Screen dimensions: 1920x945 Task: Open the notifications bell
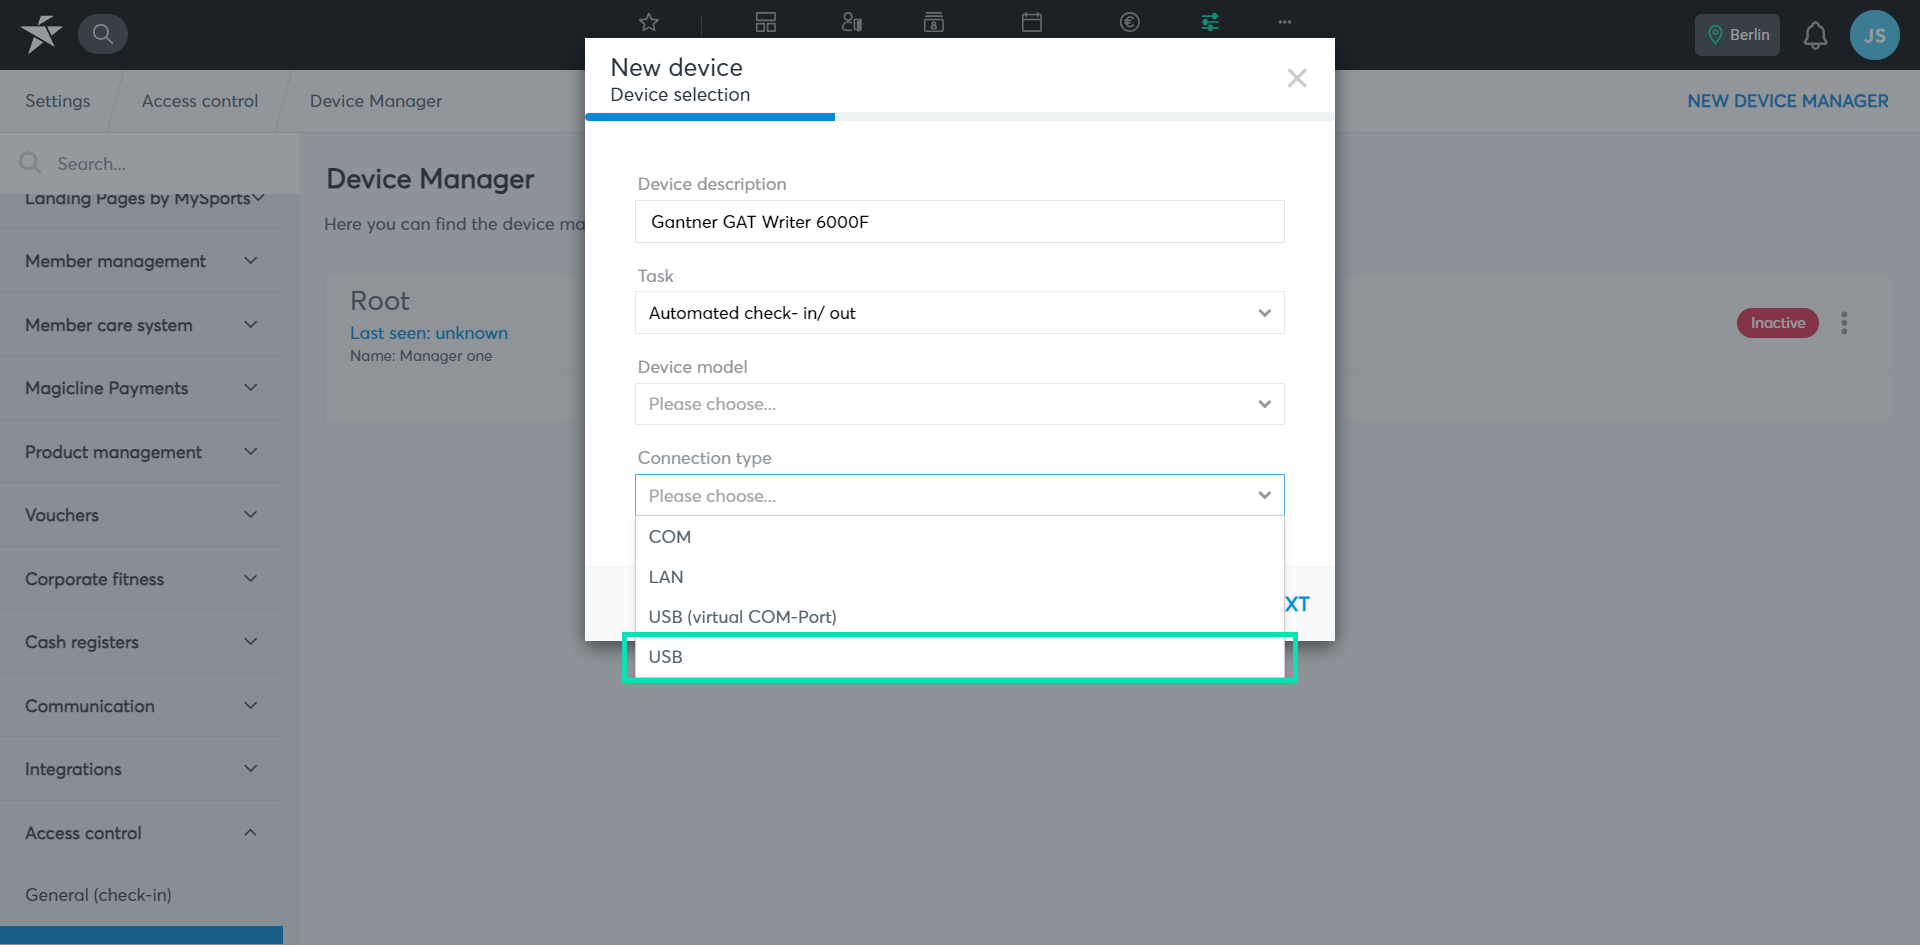click(1815, 35)
